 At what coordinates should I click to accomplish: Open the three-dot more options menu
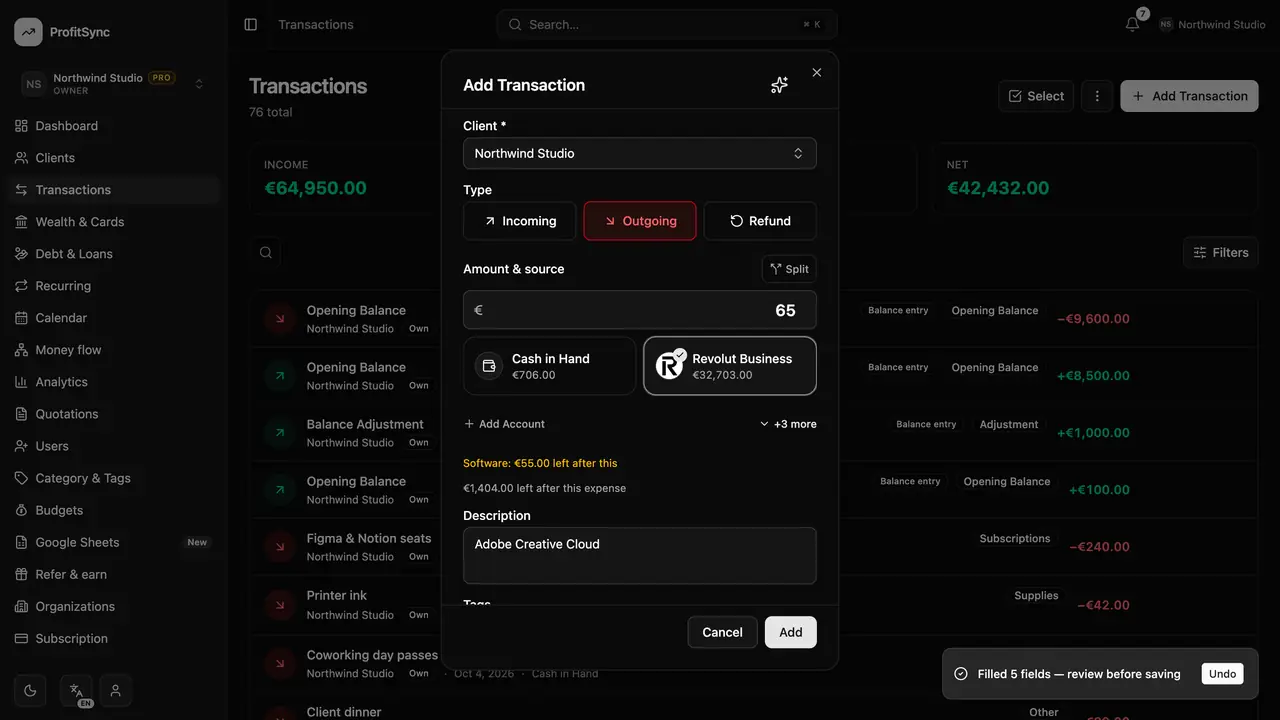[1097, 96]
